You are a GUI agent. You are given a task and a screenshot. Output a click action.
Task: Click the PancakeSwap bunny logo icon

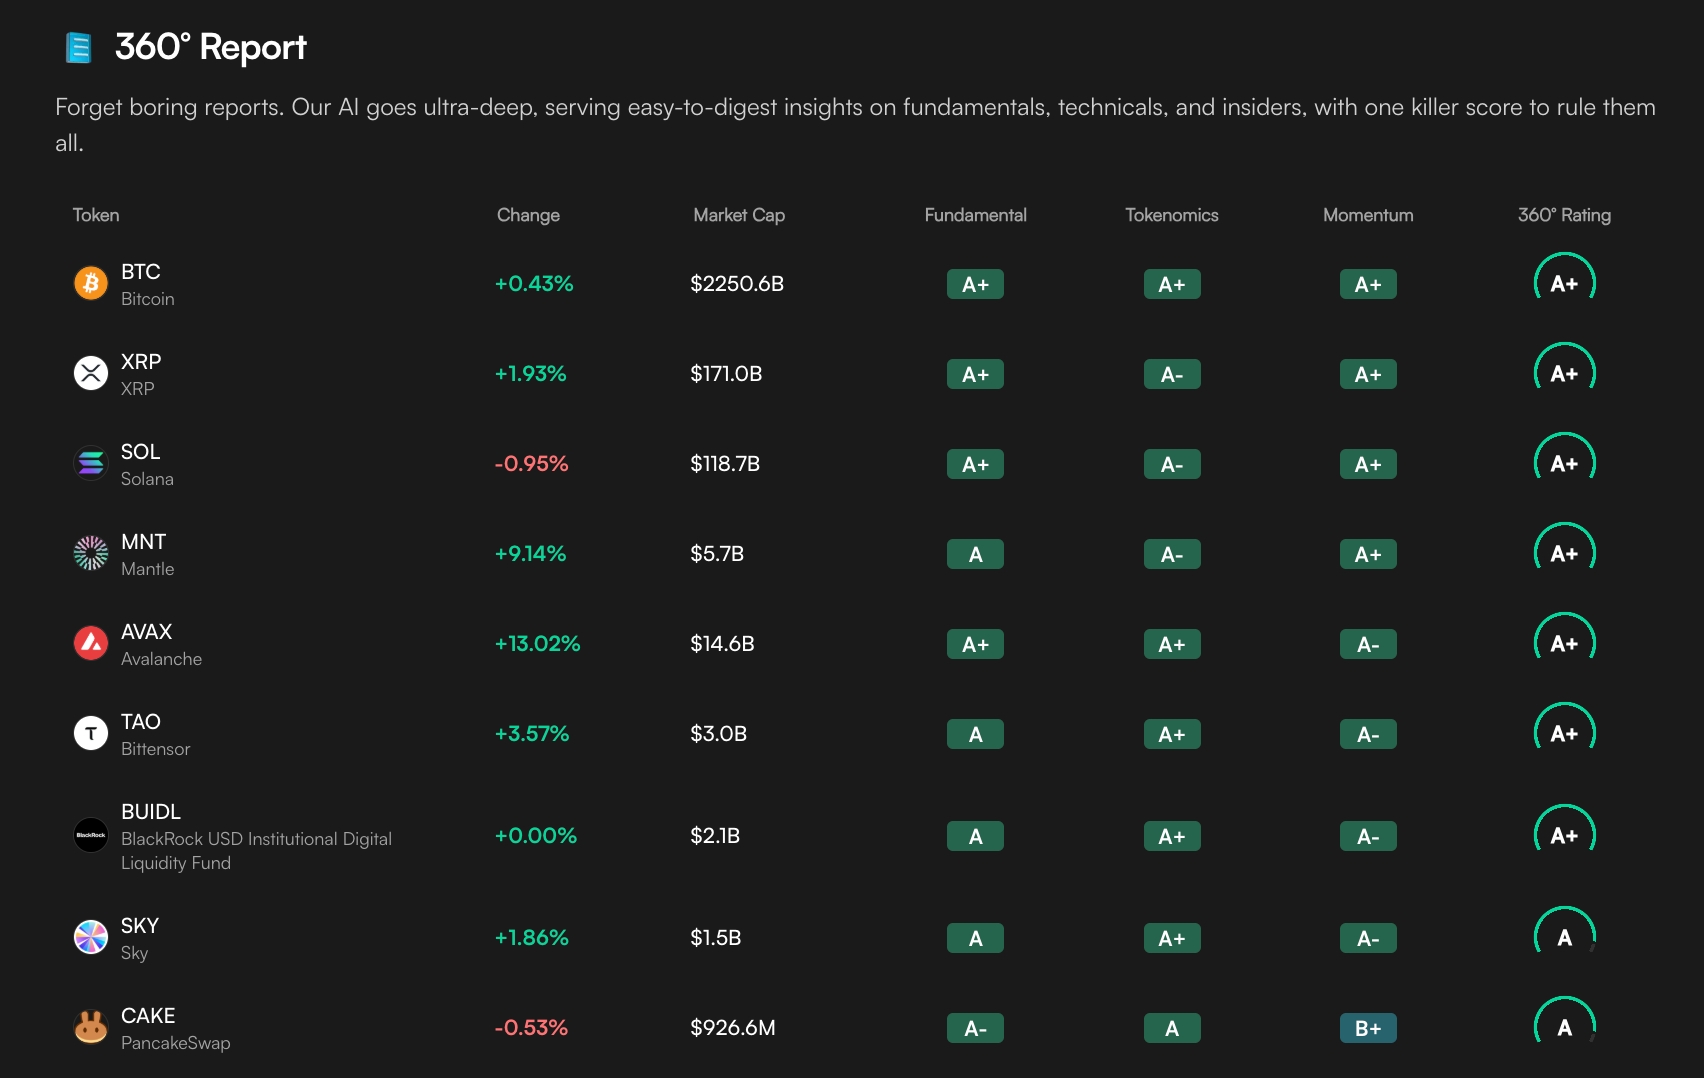pyautogui.click(x=91, y=1027)
